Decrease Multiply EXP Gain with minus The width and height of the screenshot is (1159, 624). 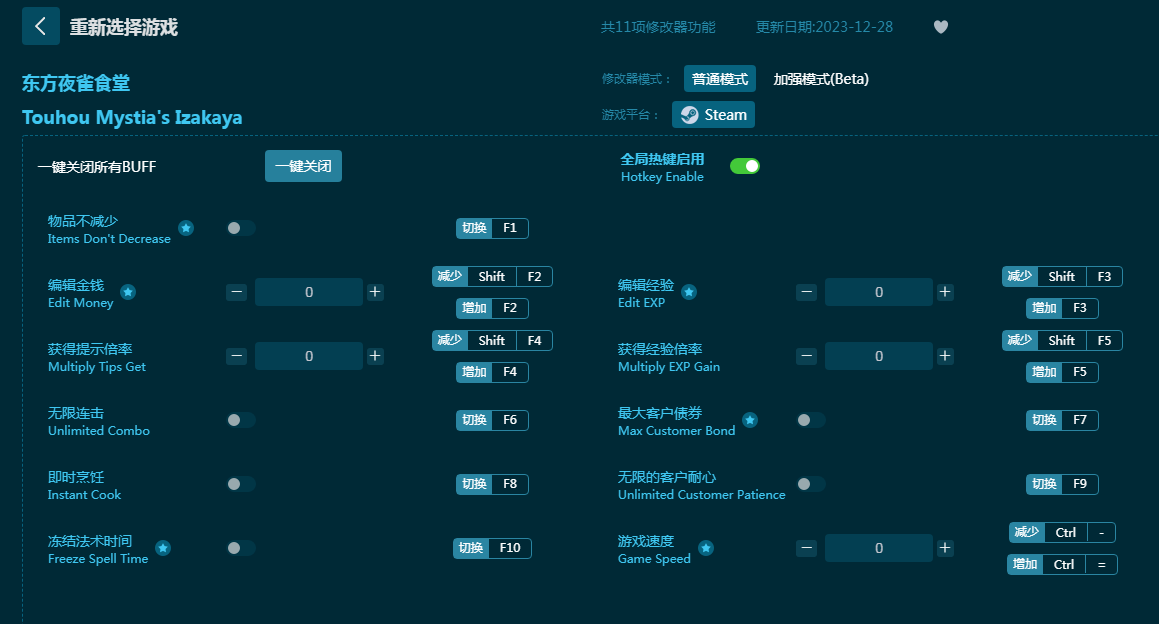tap(806, 356)
